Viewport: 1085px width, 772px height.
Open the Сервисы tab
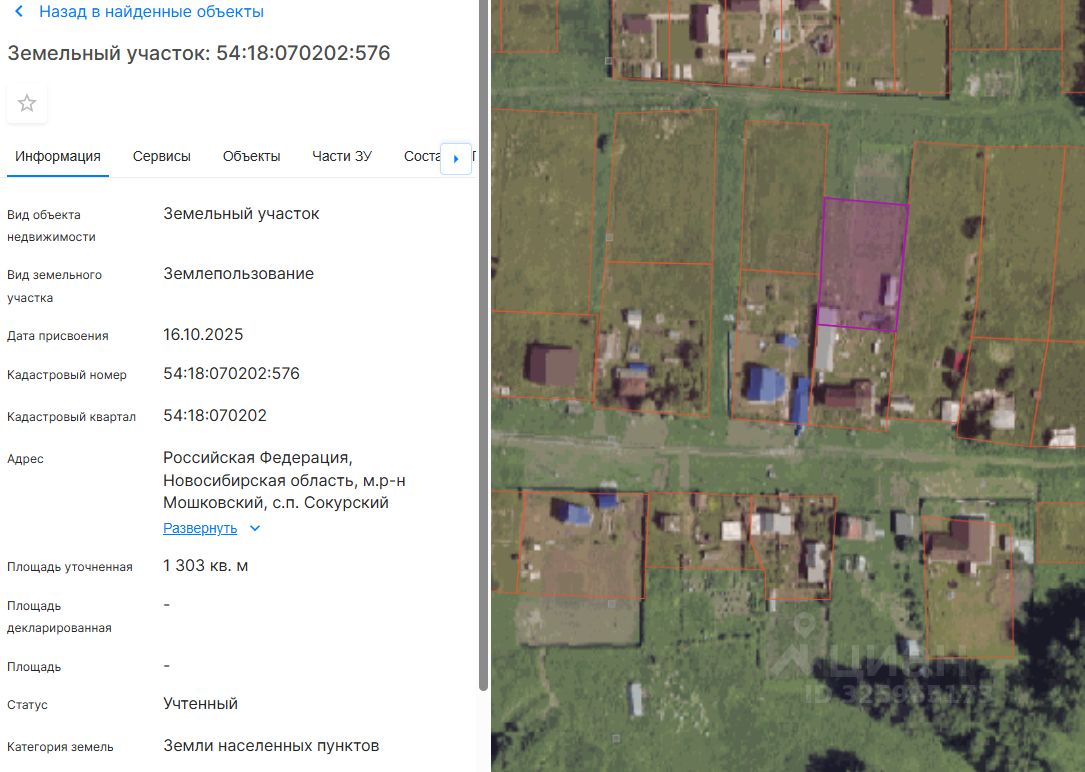161,157
